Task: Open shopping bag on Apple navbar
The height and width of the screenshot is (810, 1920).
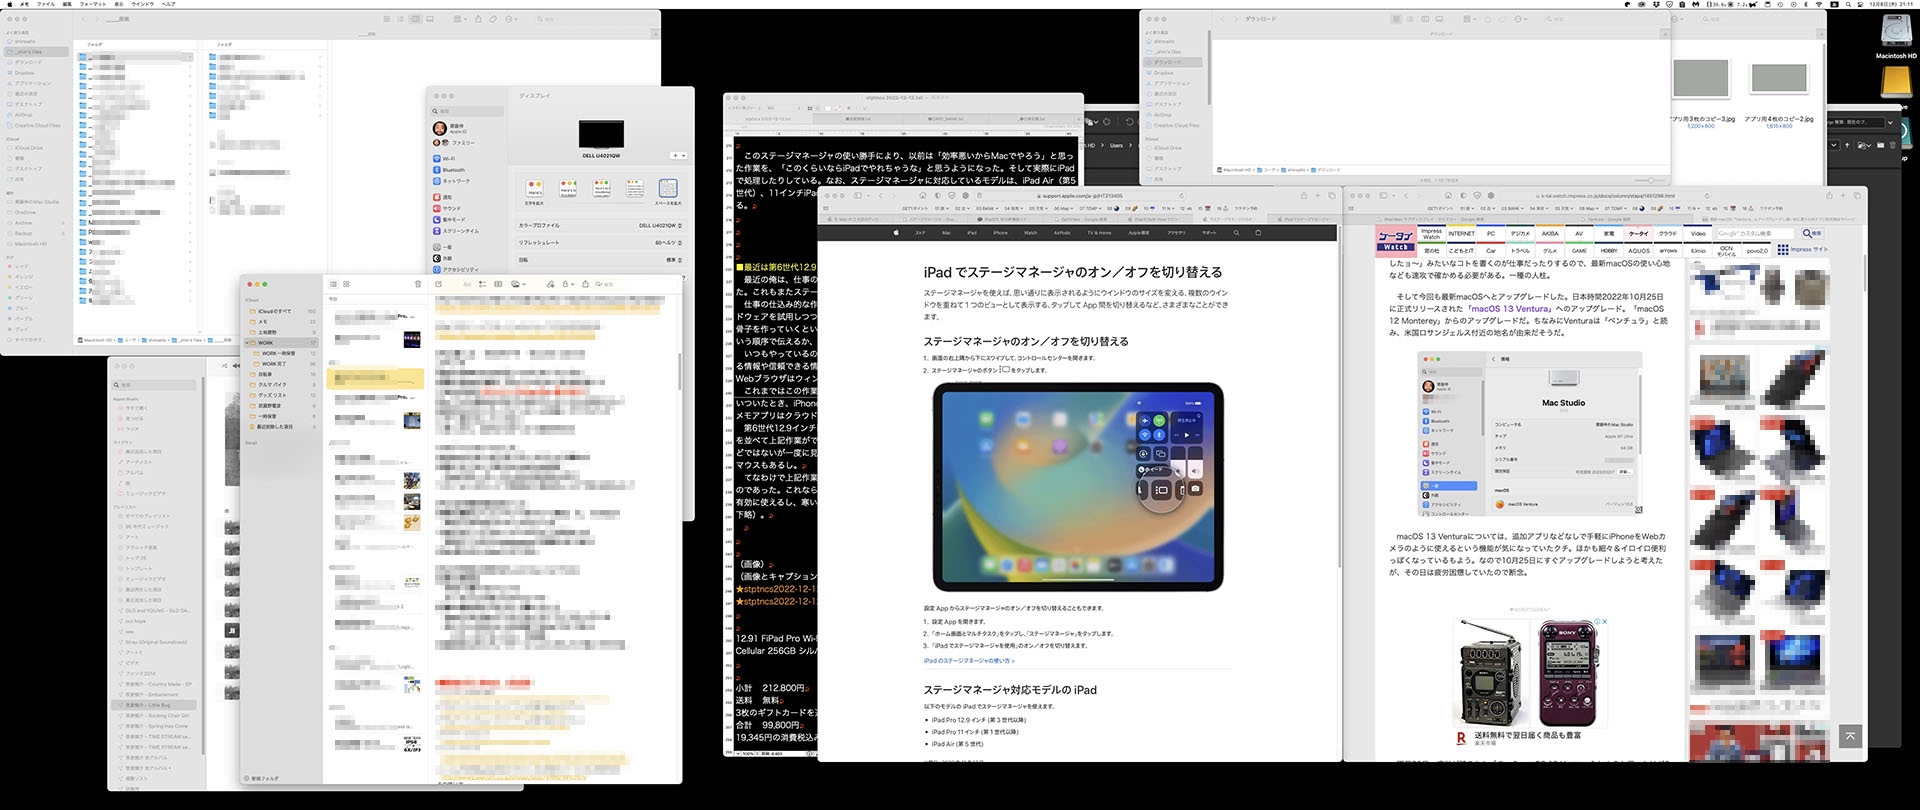Action: click(x=1258, y=232)
